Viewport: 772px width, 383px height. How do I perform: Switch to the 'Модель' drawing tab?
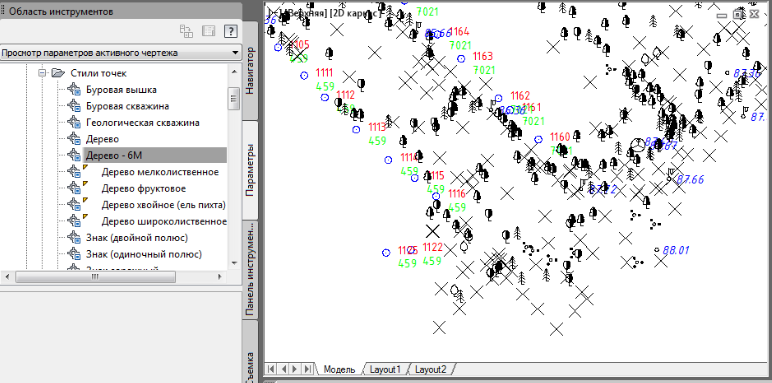[x=339, y=369]
